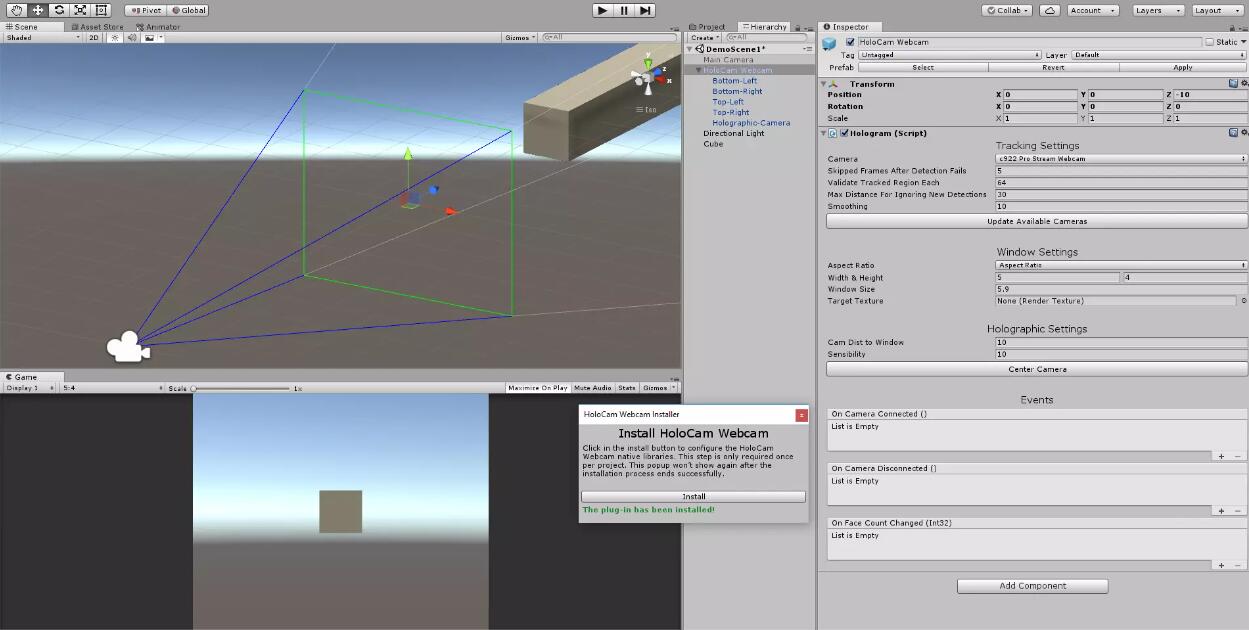Toggle the Hologram script enabled checkbox
Viewport: 1249px width, 630px height.
844,133
